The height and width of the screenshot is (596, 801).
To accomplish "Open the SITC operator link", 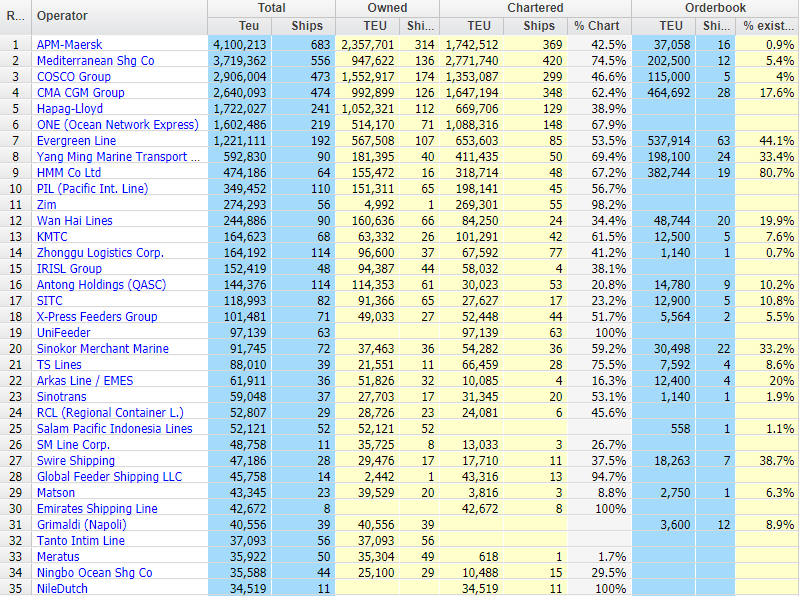I will pyautogui.click(x=50, y=301).
